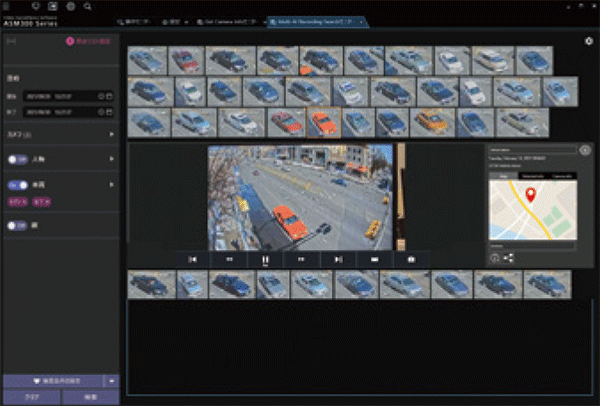Click the orange car in the video view
This screenshot has width=600, height=406.
(290, 222)
